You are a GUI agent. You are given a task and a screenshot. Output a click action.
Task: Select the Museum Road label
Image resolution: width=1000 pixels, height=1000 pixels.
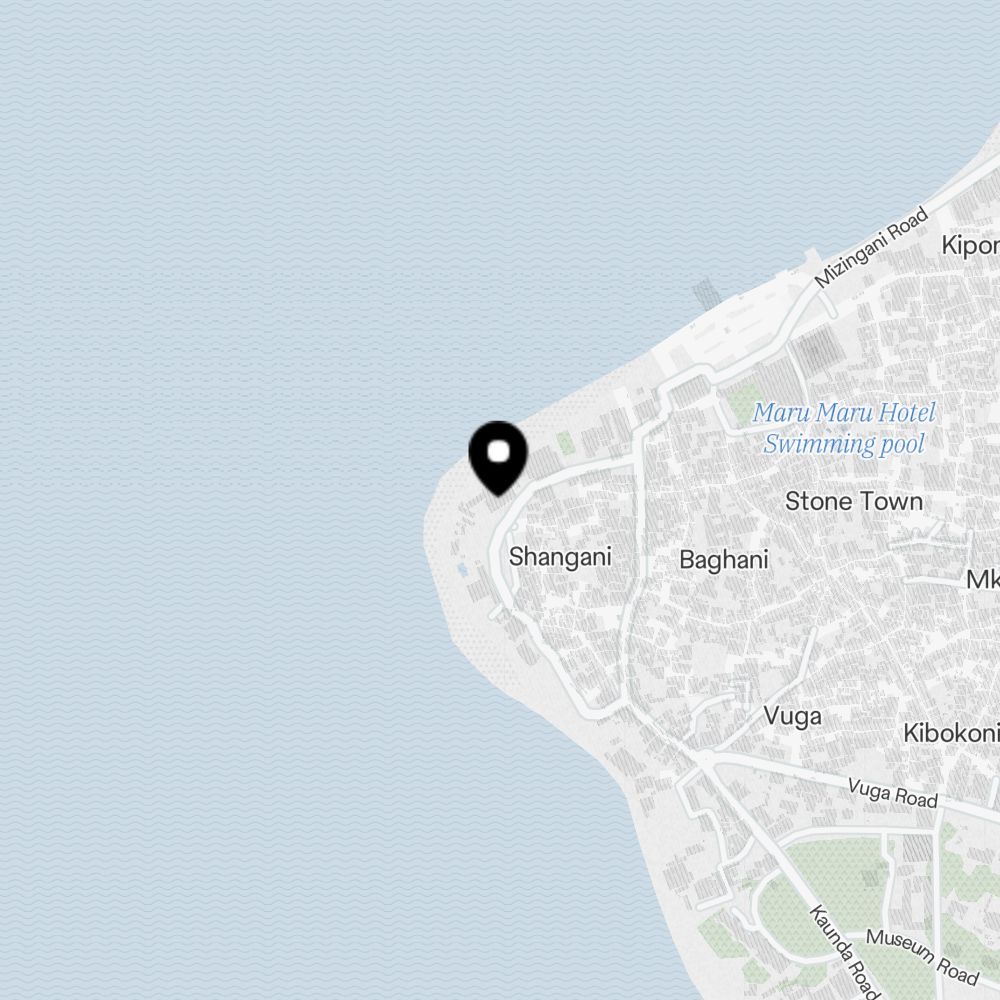click(x=922, y=957)
